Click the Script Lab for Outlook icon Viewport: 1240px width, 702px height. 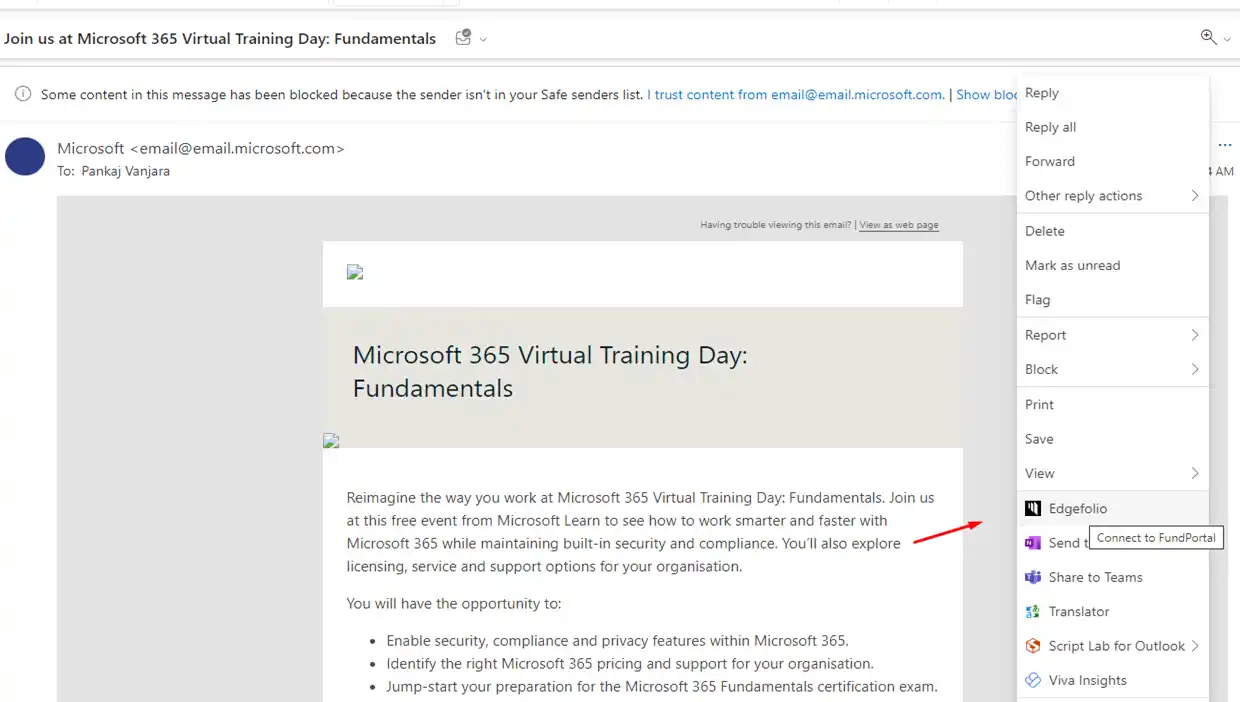coord(1033,646)
